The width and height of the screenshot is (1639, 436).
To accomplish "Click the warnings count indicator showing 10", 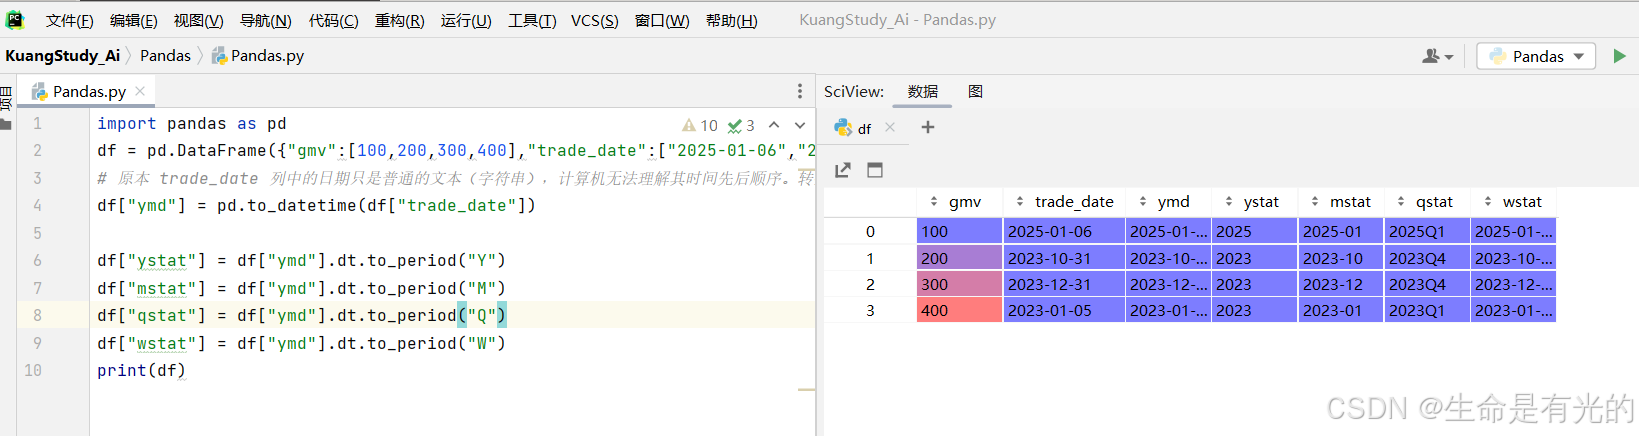I will pos(700,126).
